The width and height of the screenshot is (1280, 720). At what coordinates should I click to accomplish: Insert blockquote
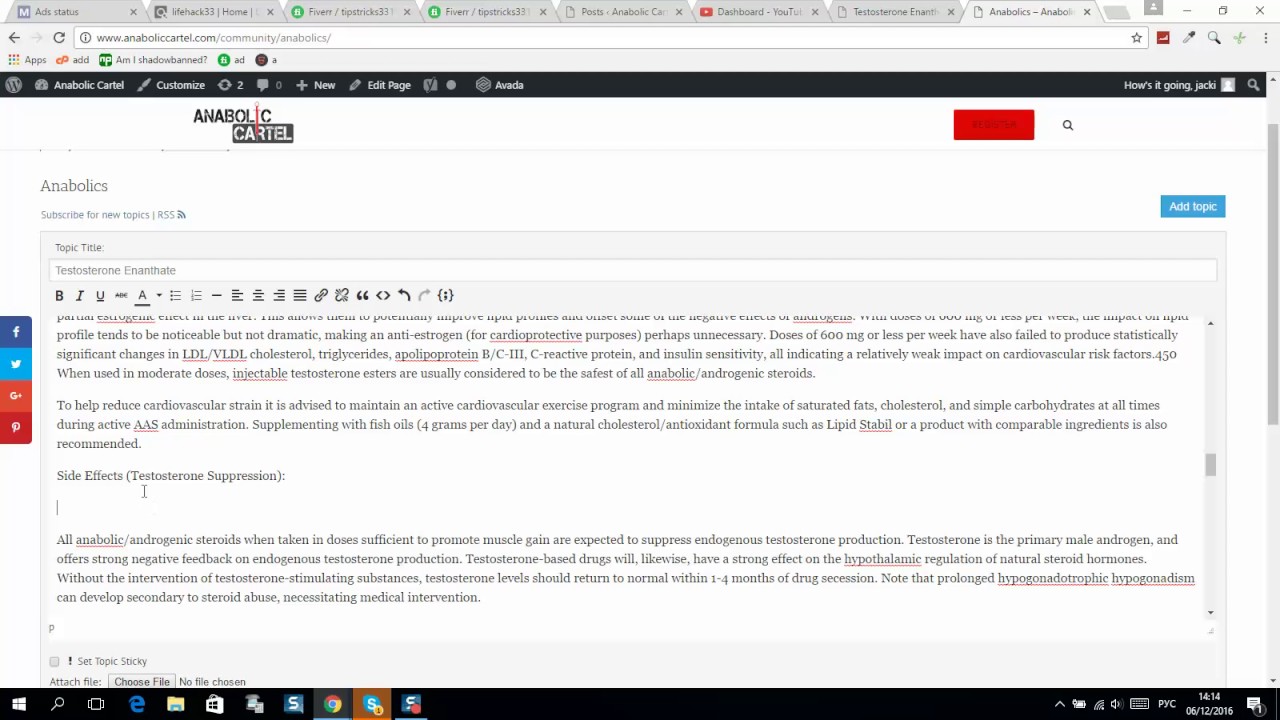pyautogui.click(x=362, y=295)
